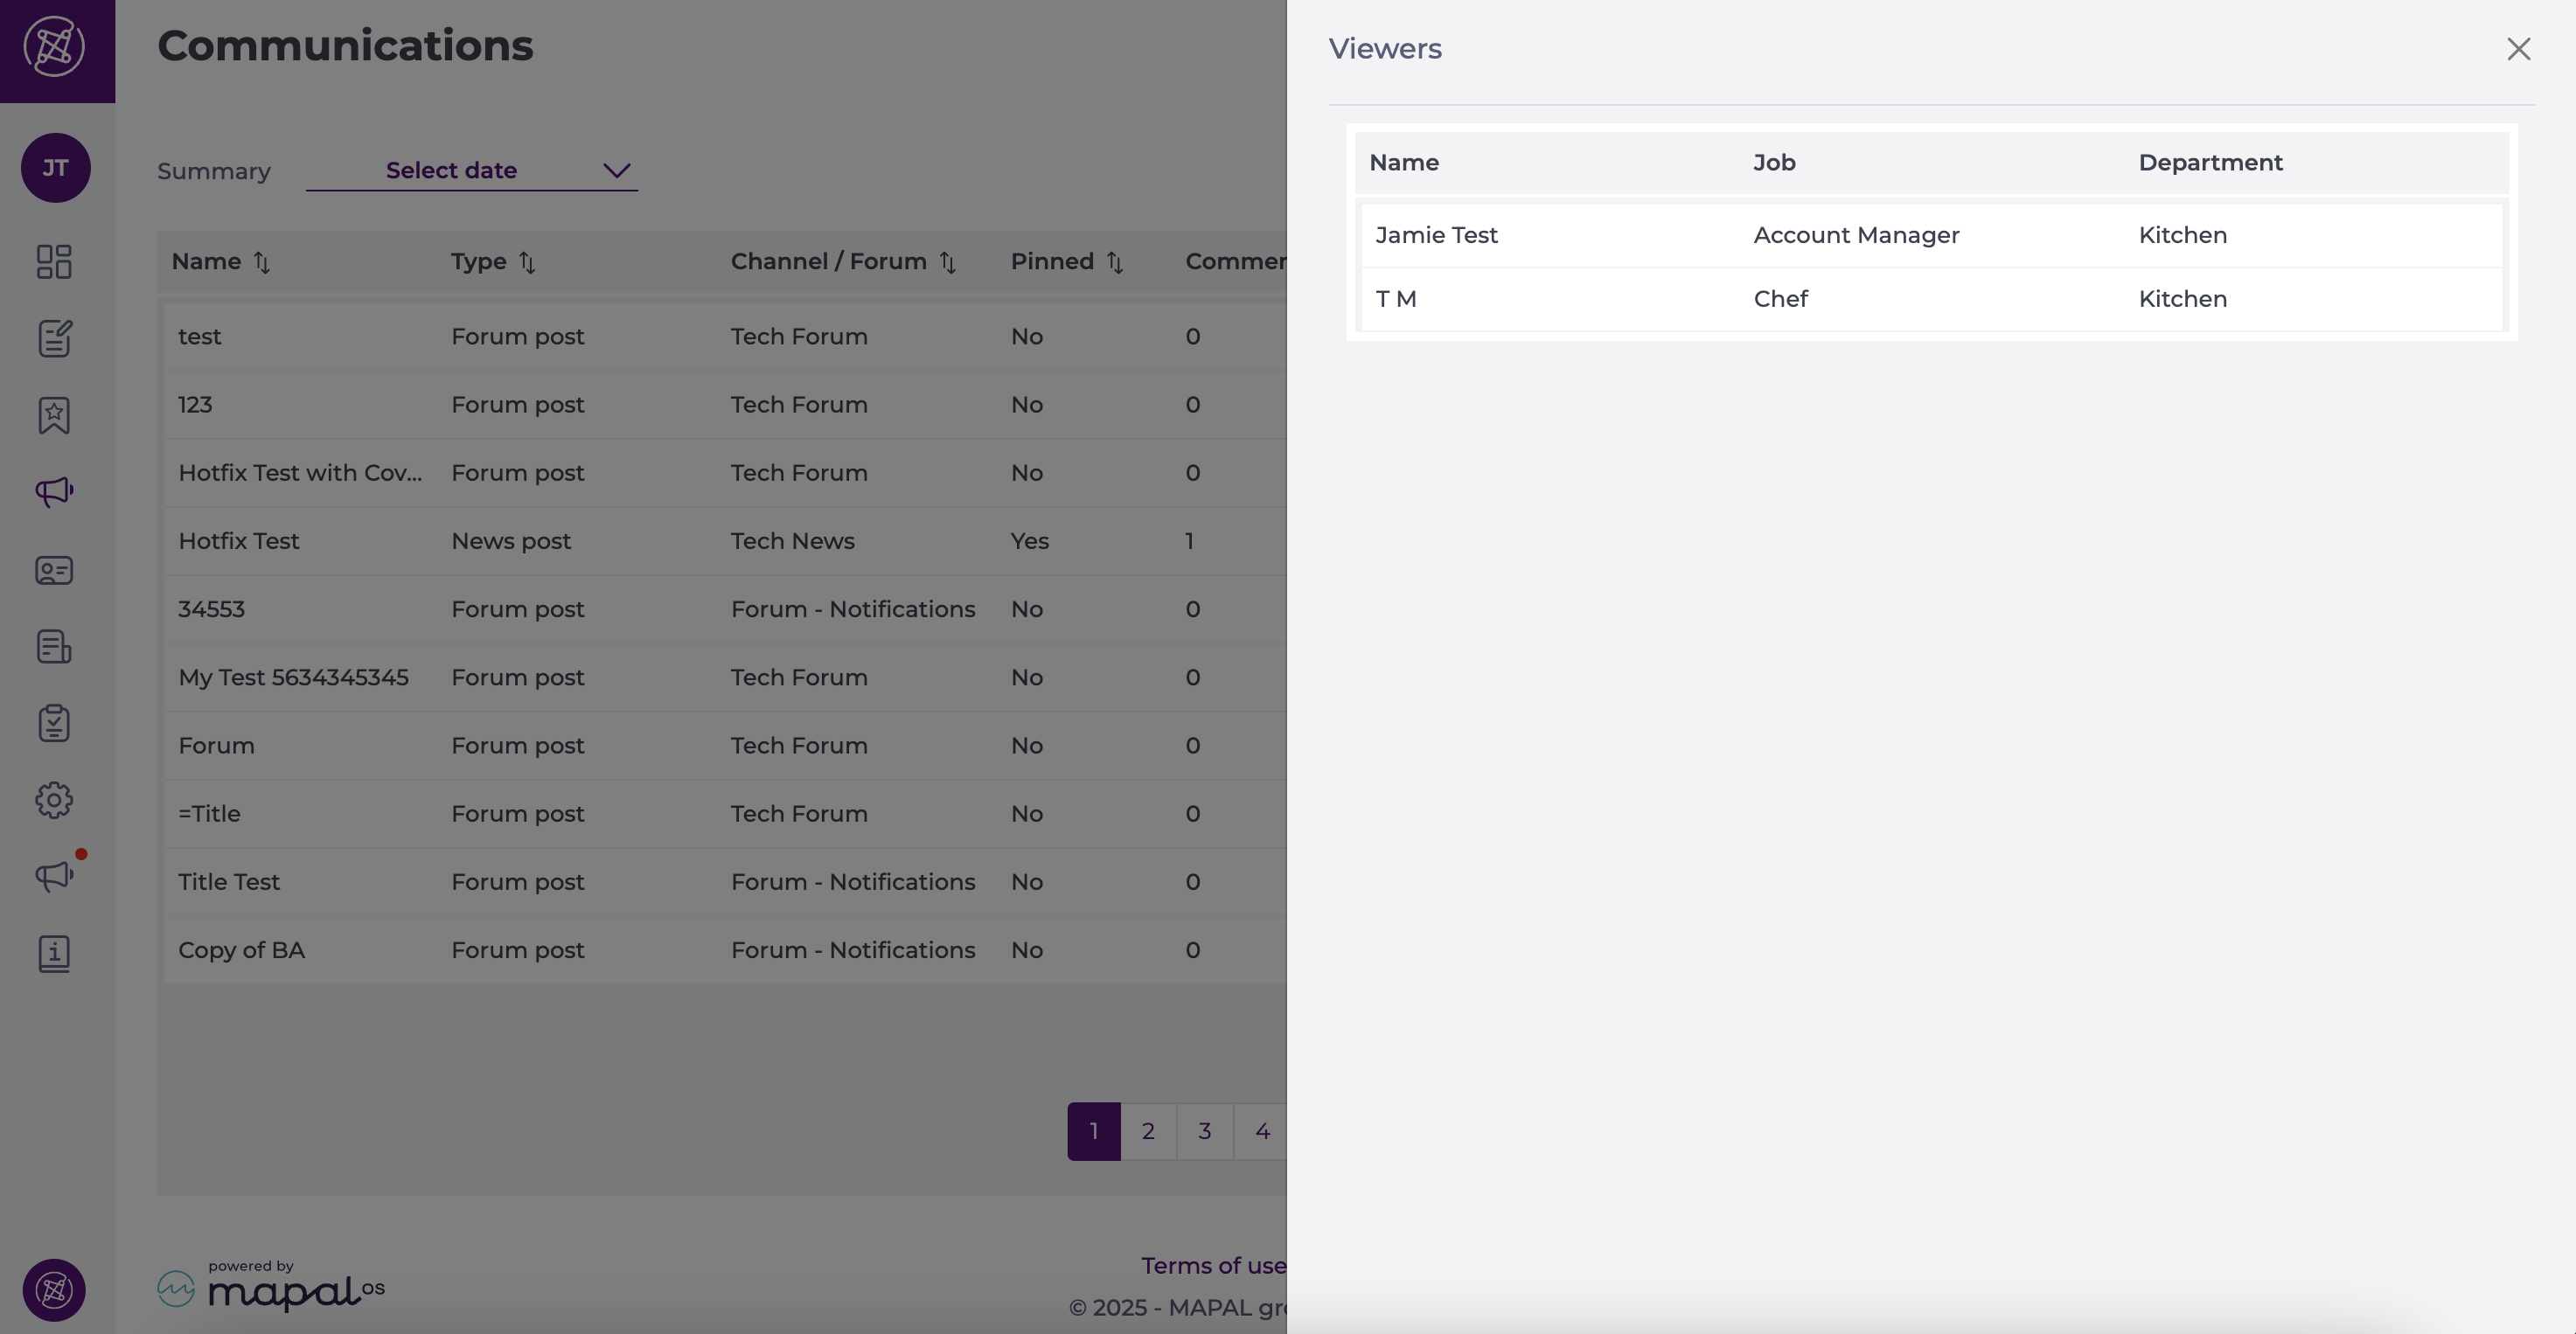
Task: Click the info book sidebar icon
Action: (54, 953)
